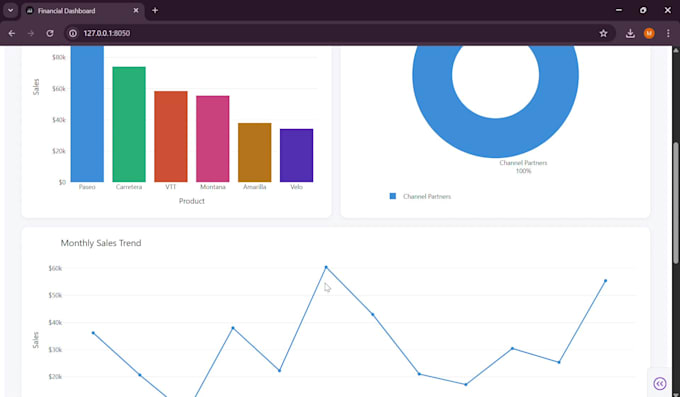Open a new tab with plus button
Screen dimensions: 680x397
tap(155, 10)
